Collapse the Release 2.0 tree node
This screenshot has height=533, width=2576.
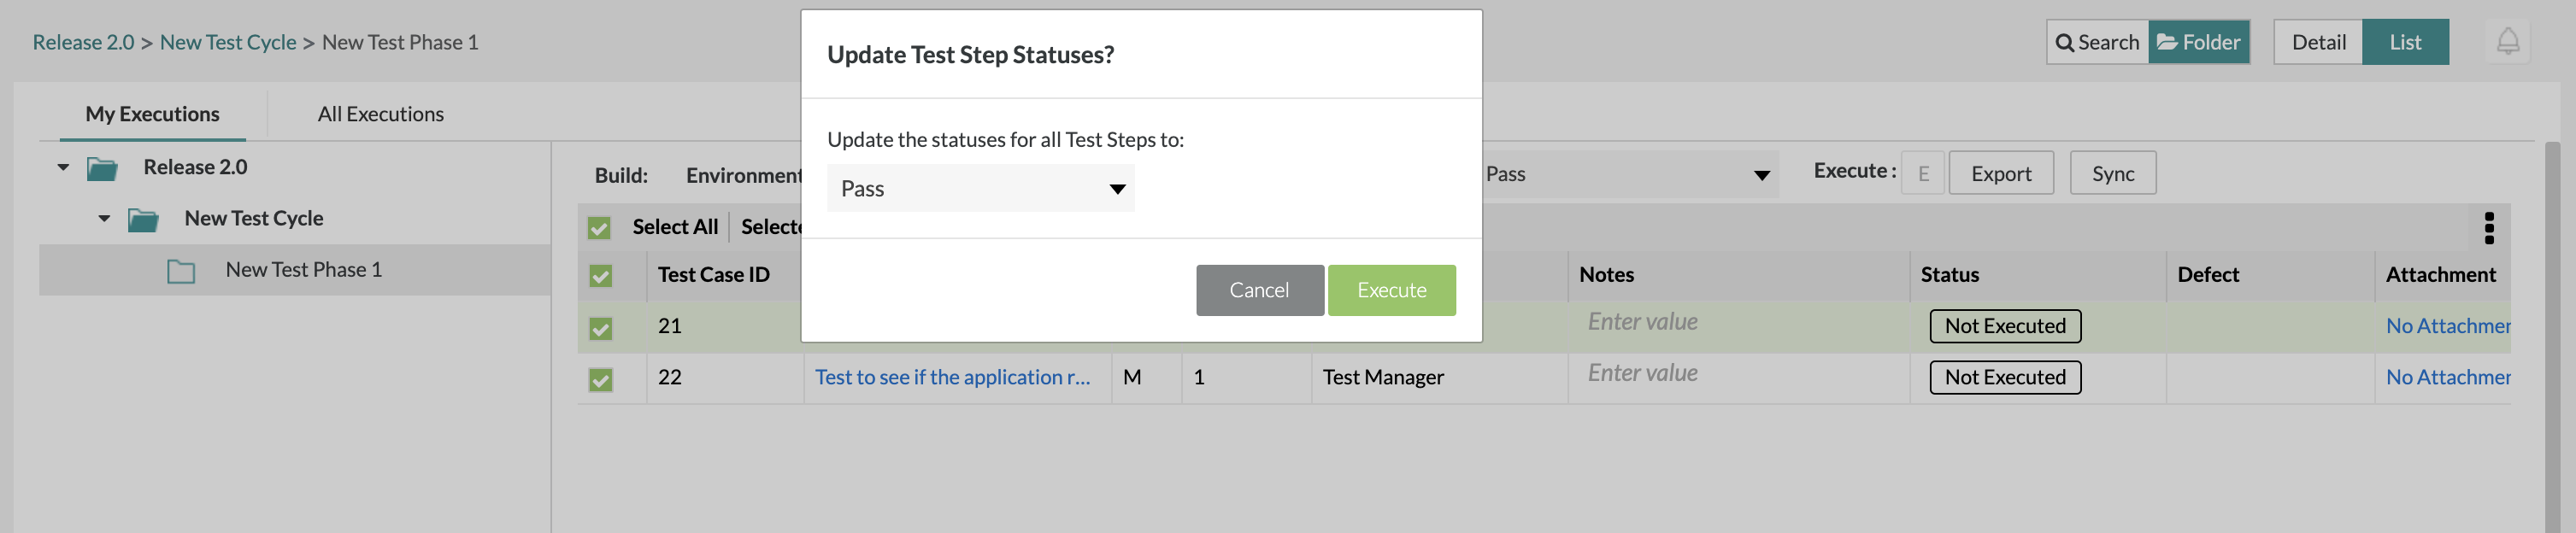click(x=64, y=167)
